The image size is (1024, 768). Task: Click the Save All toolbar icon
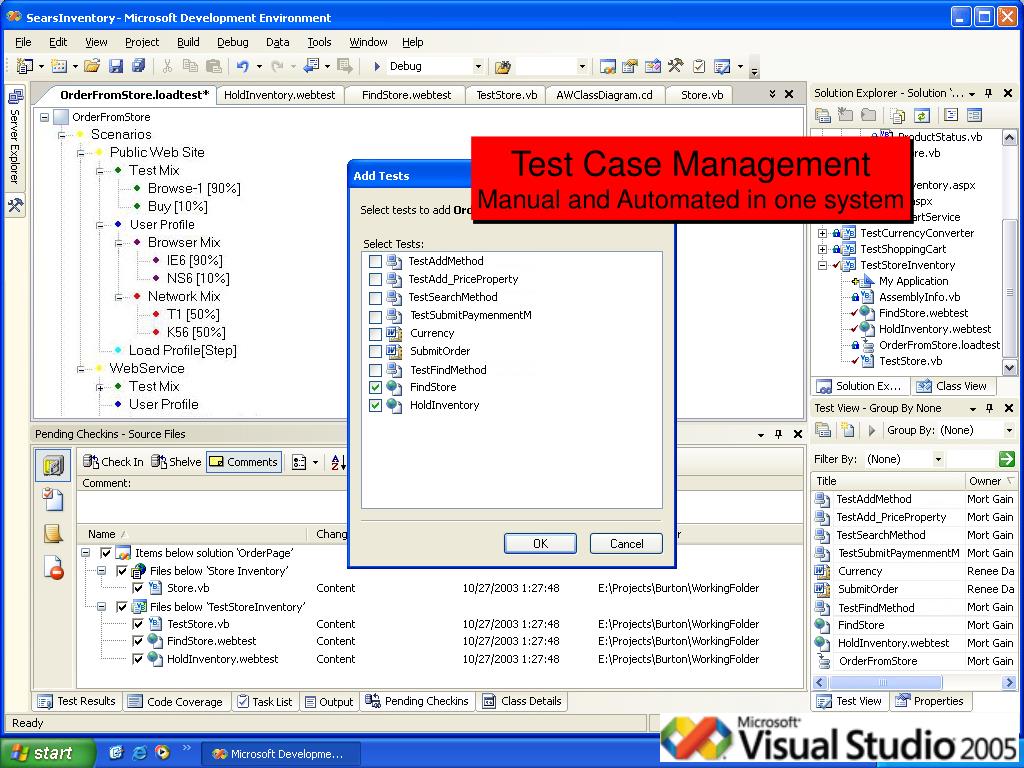pos(138,66)
